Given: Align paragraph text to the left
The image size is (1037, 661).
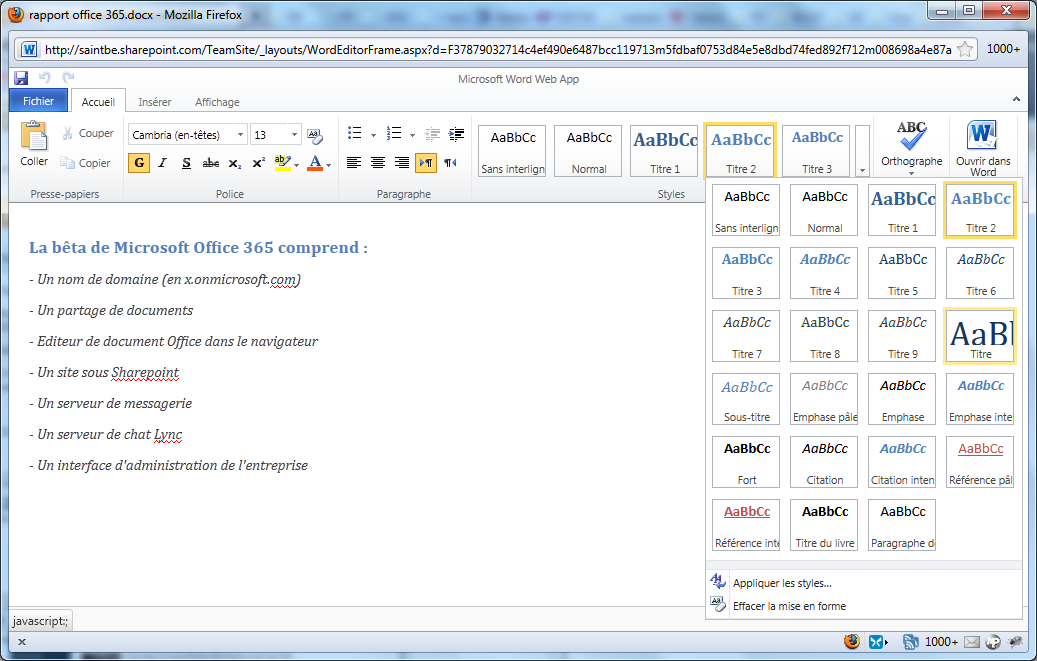Looking at the screenshot, I should [354, 163].
